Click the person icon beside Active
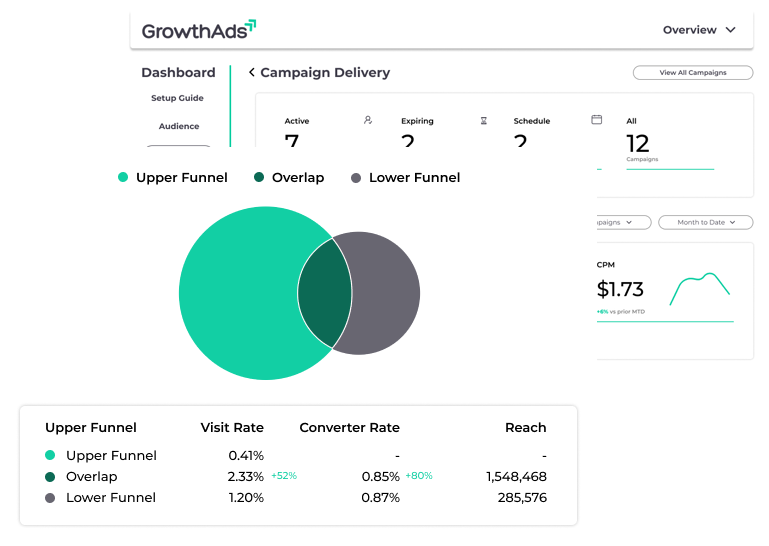This screenshot has width=769, height=546. click(x=368, y=120)
